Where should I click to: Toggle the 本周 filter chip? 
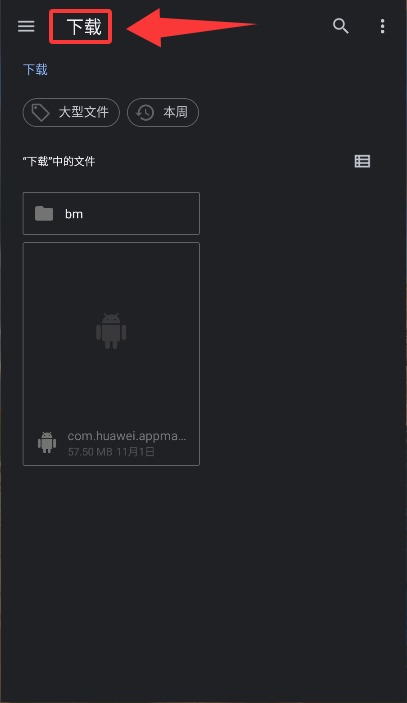(x=163, y=113)
